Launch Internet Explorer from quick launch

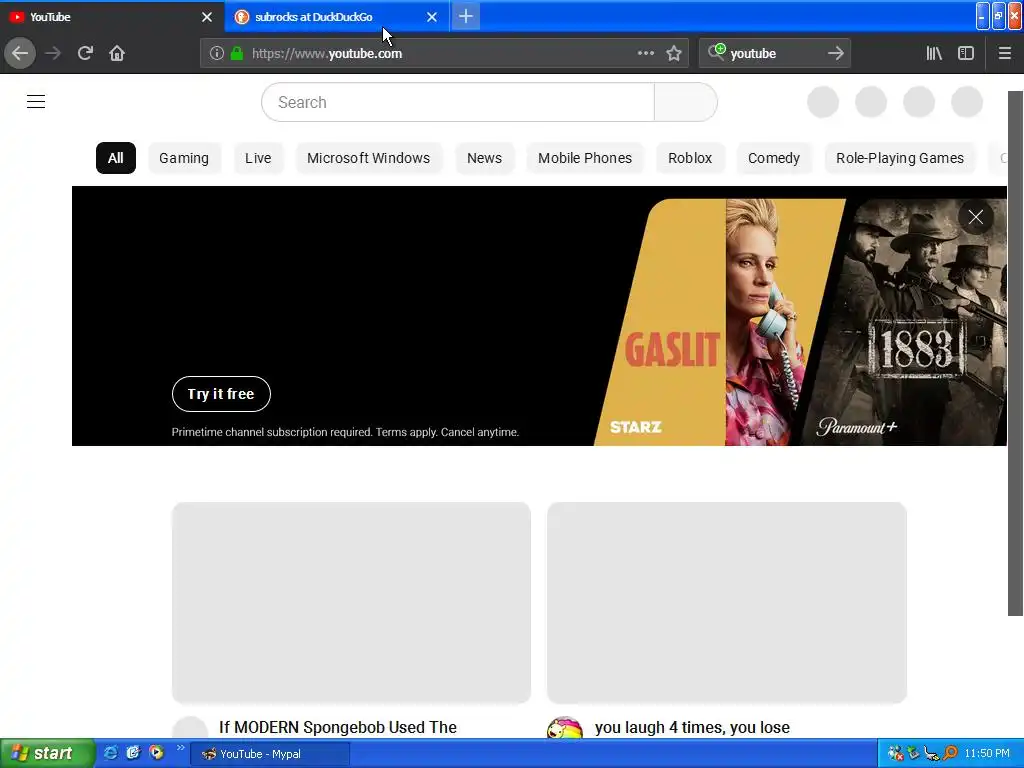110,753
